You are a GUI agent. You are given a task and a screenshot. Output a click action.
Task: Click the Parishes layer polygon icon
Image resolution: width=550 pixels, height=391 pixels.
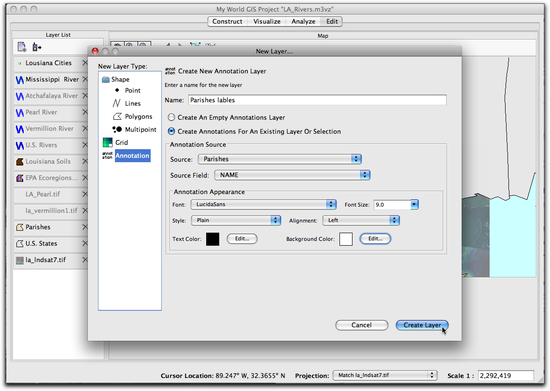click(x=20, y=227)
